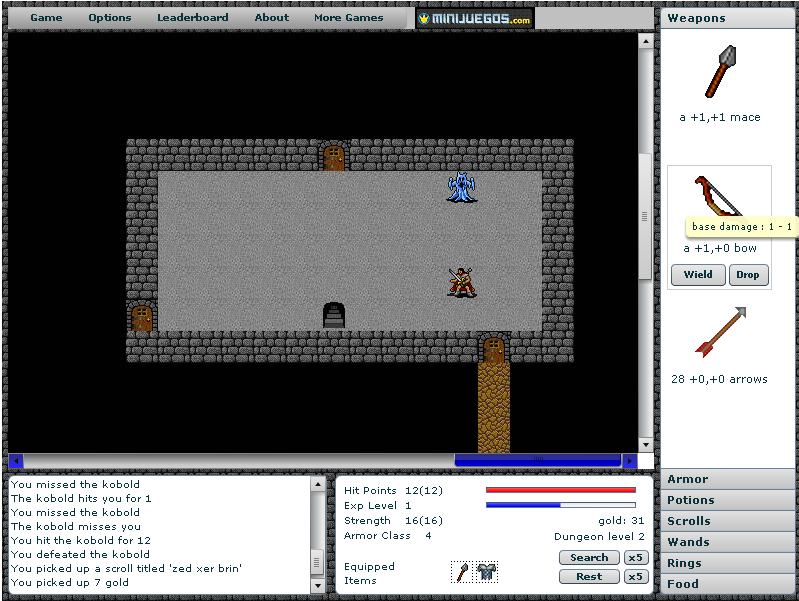Click the staircase tile in the room
Screen dimensions: 799x601
point(334,315)
